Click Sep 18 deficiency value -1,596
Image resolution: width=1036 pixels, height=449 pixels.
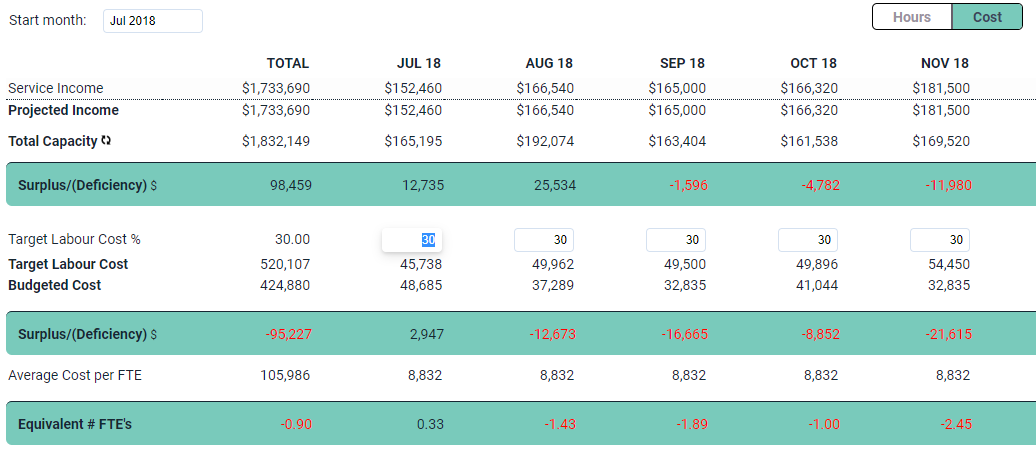pos(688,186)
